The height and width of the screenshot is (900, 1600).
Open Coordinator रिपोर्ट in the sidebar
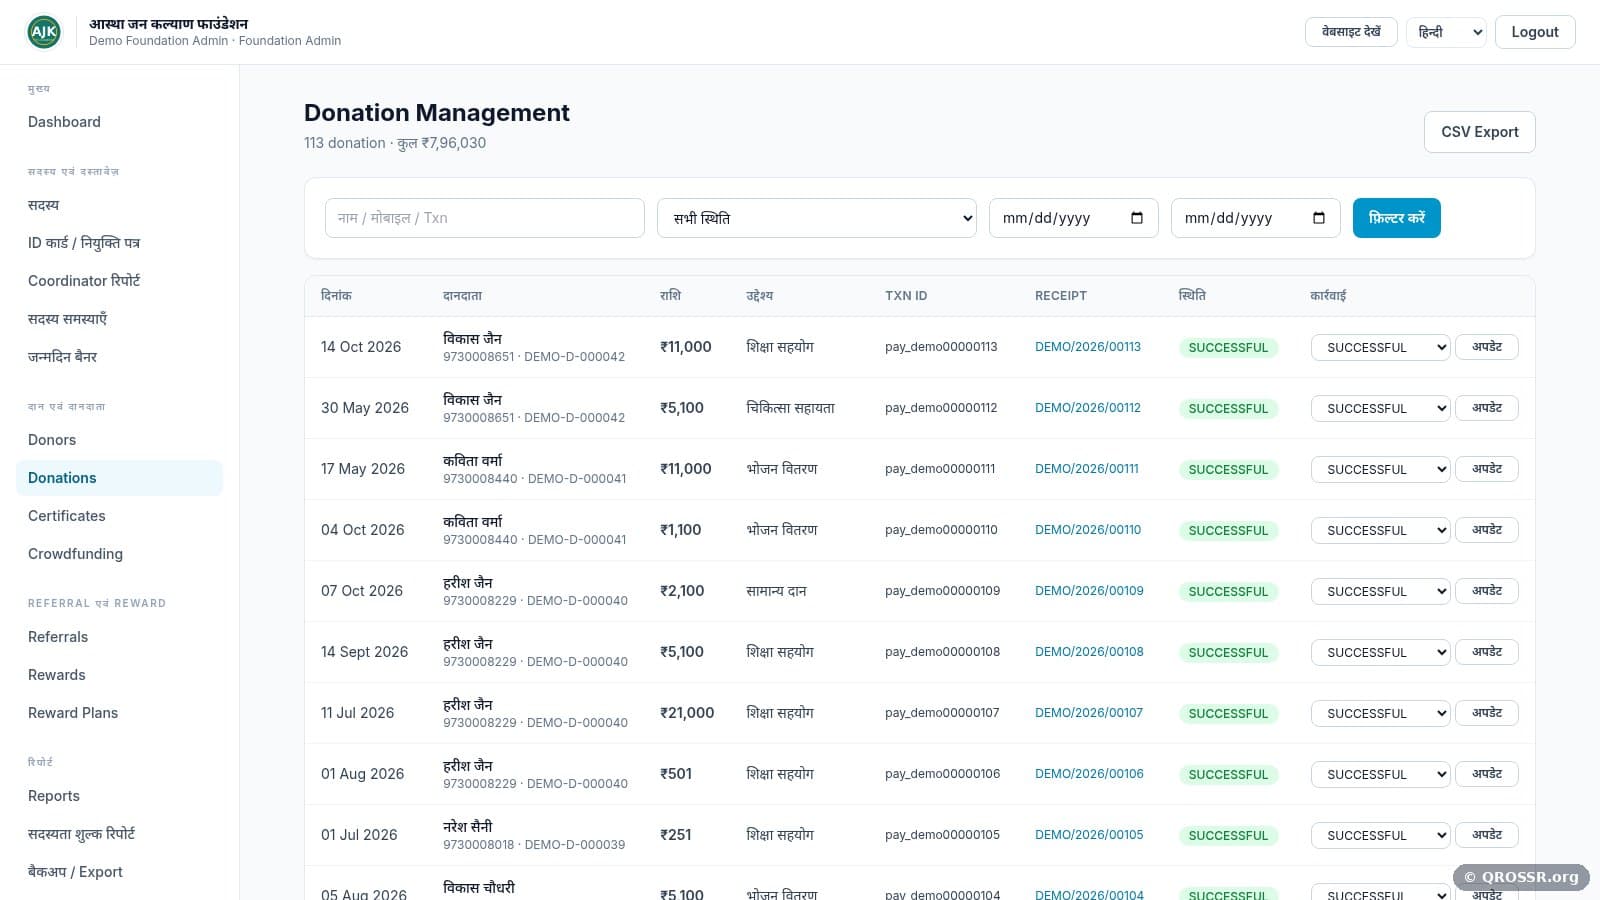tap(84, 281)
